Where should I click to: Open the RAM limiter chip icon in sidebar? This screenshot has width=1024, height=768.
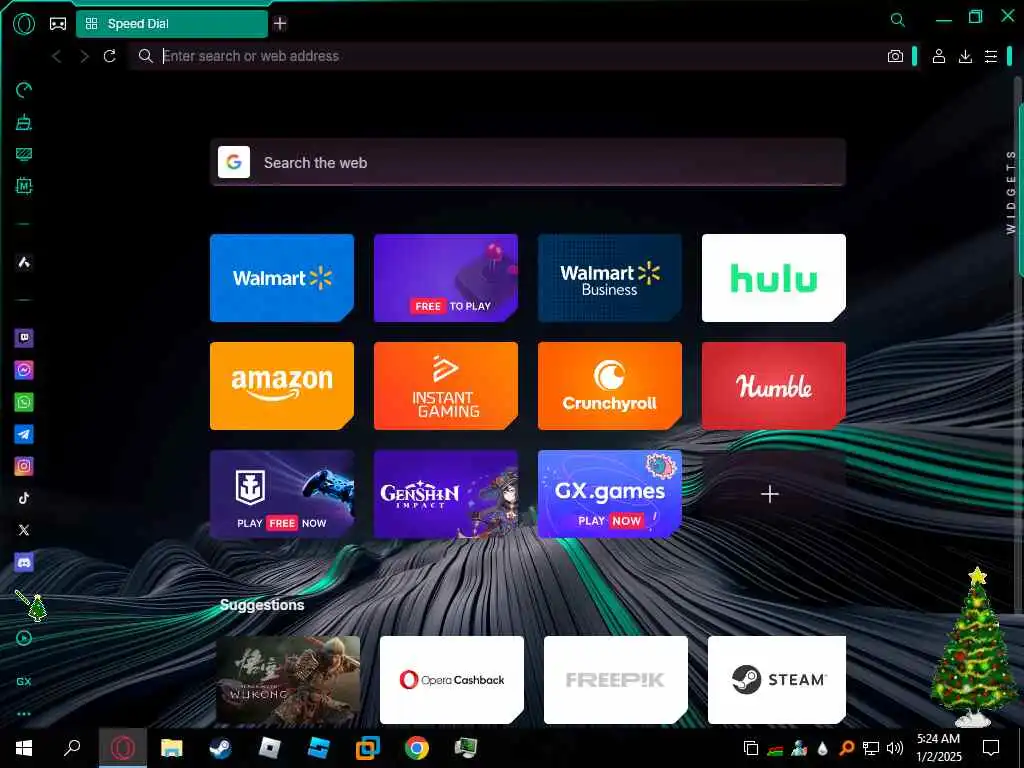24,186
